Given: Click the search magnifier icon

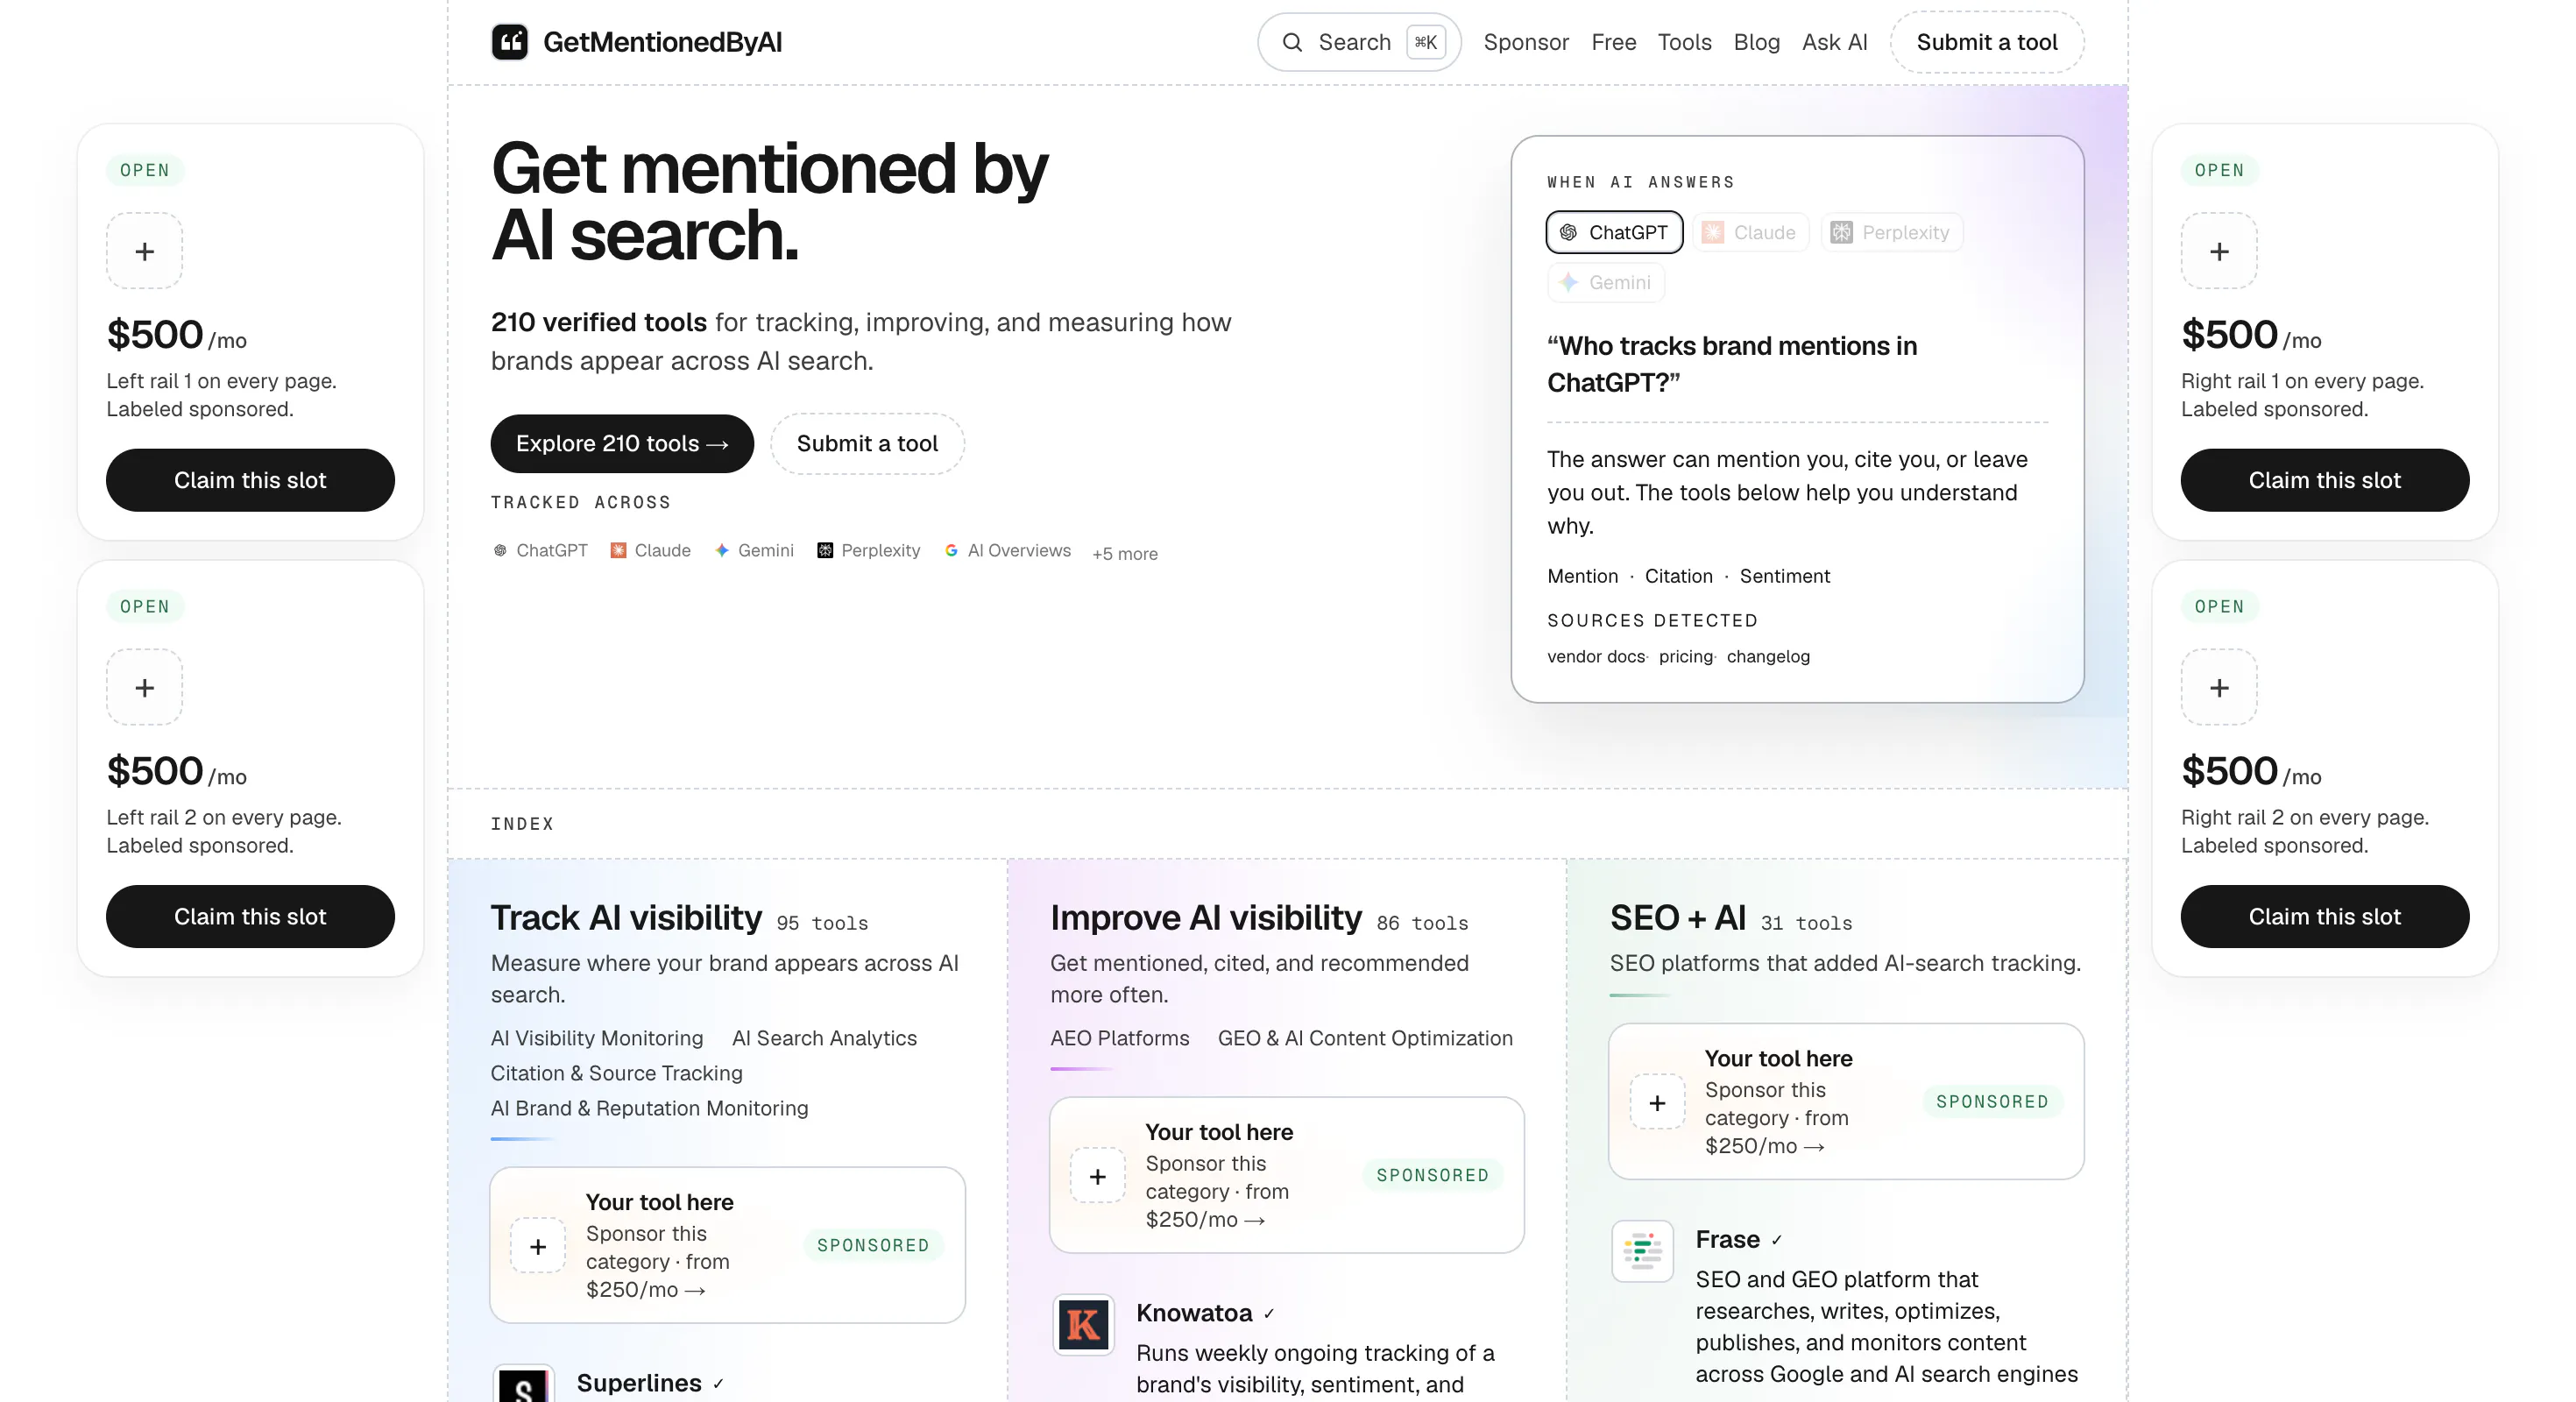Looking at the screenshot, I should click(1292, 42).
